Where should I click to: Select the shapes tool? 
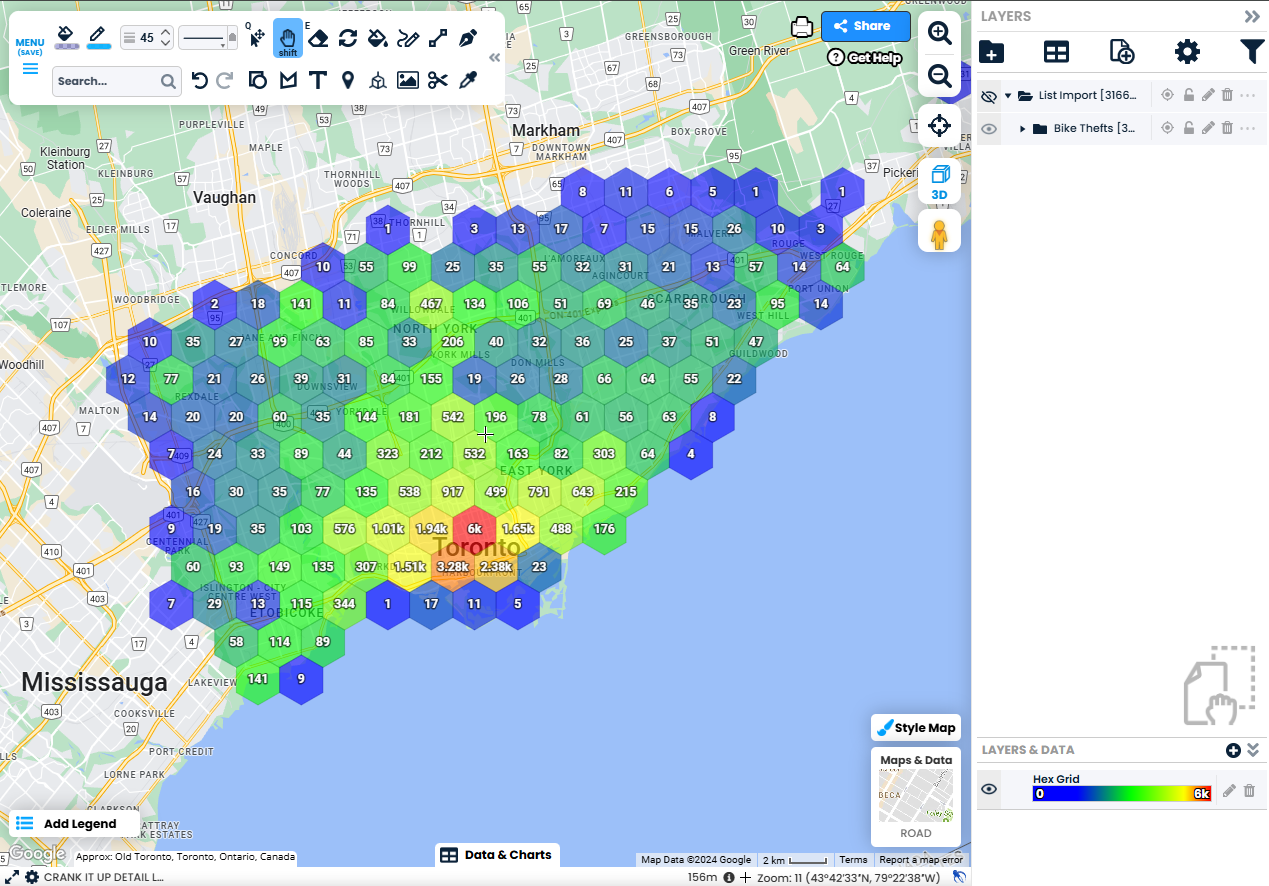258,80
